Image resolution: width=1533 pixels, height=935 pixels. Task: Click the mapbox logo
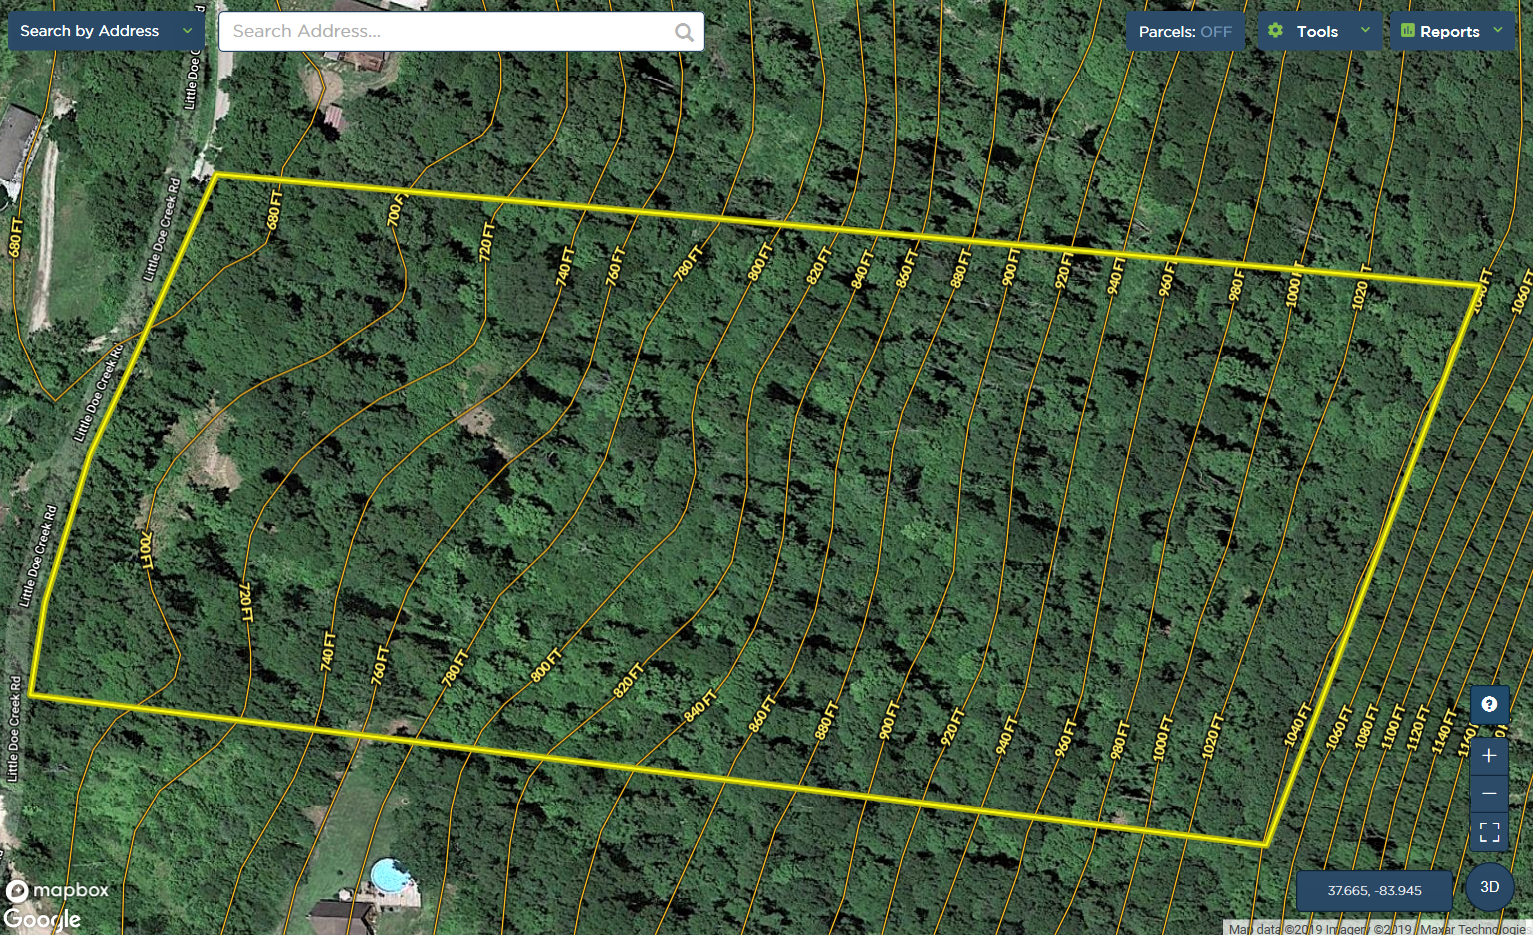[57, 890]
